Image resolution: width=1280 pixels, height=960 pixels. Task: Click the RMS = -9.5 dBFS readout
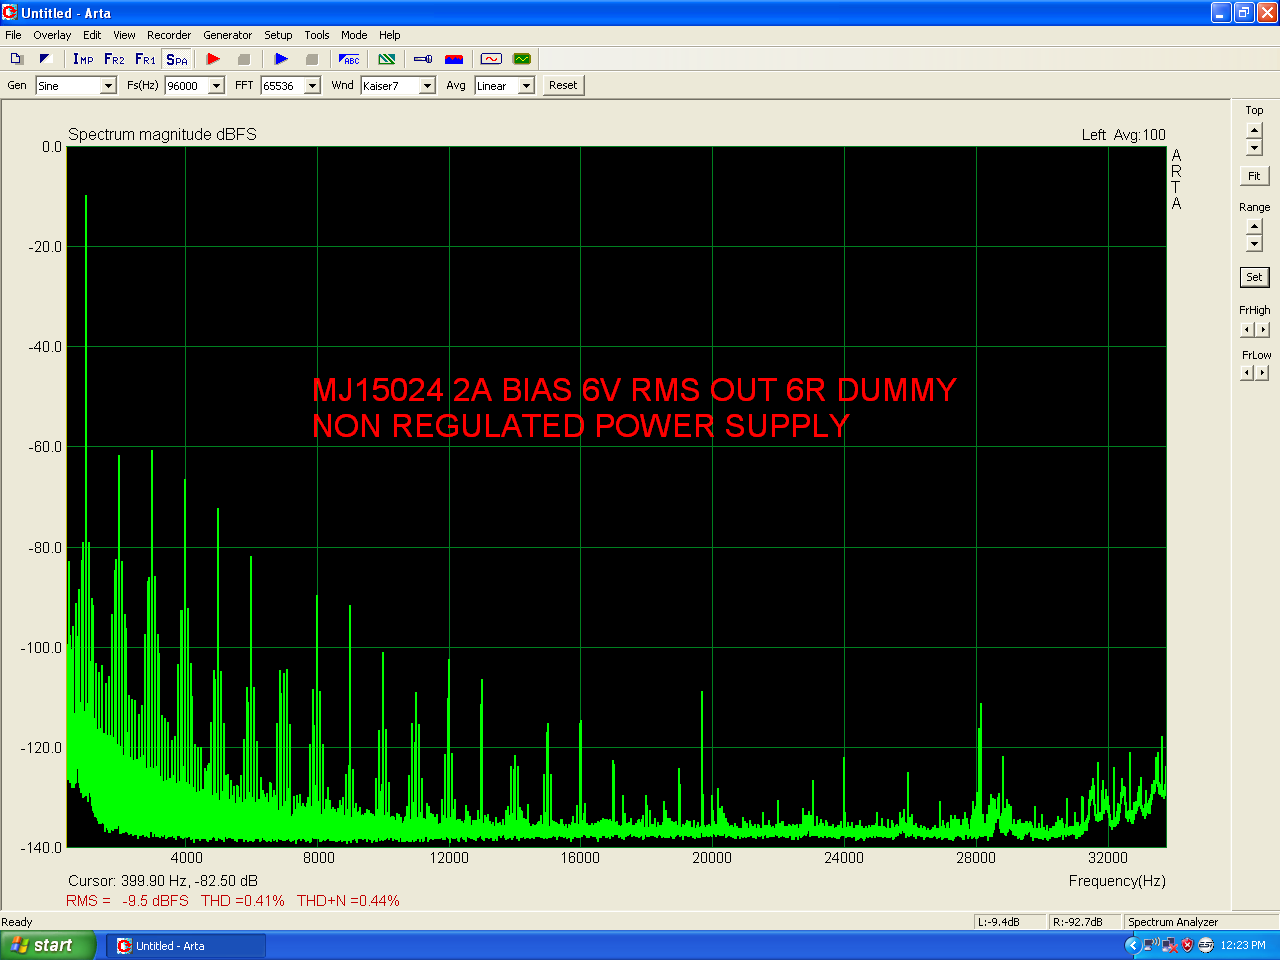127,901
